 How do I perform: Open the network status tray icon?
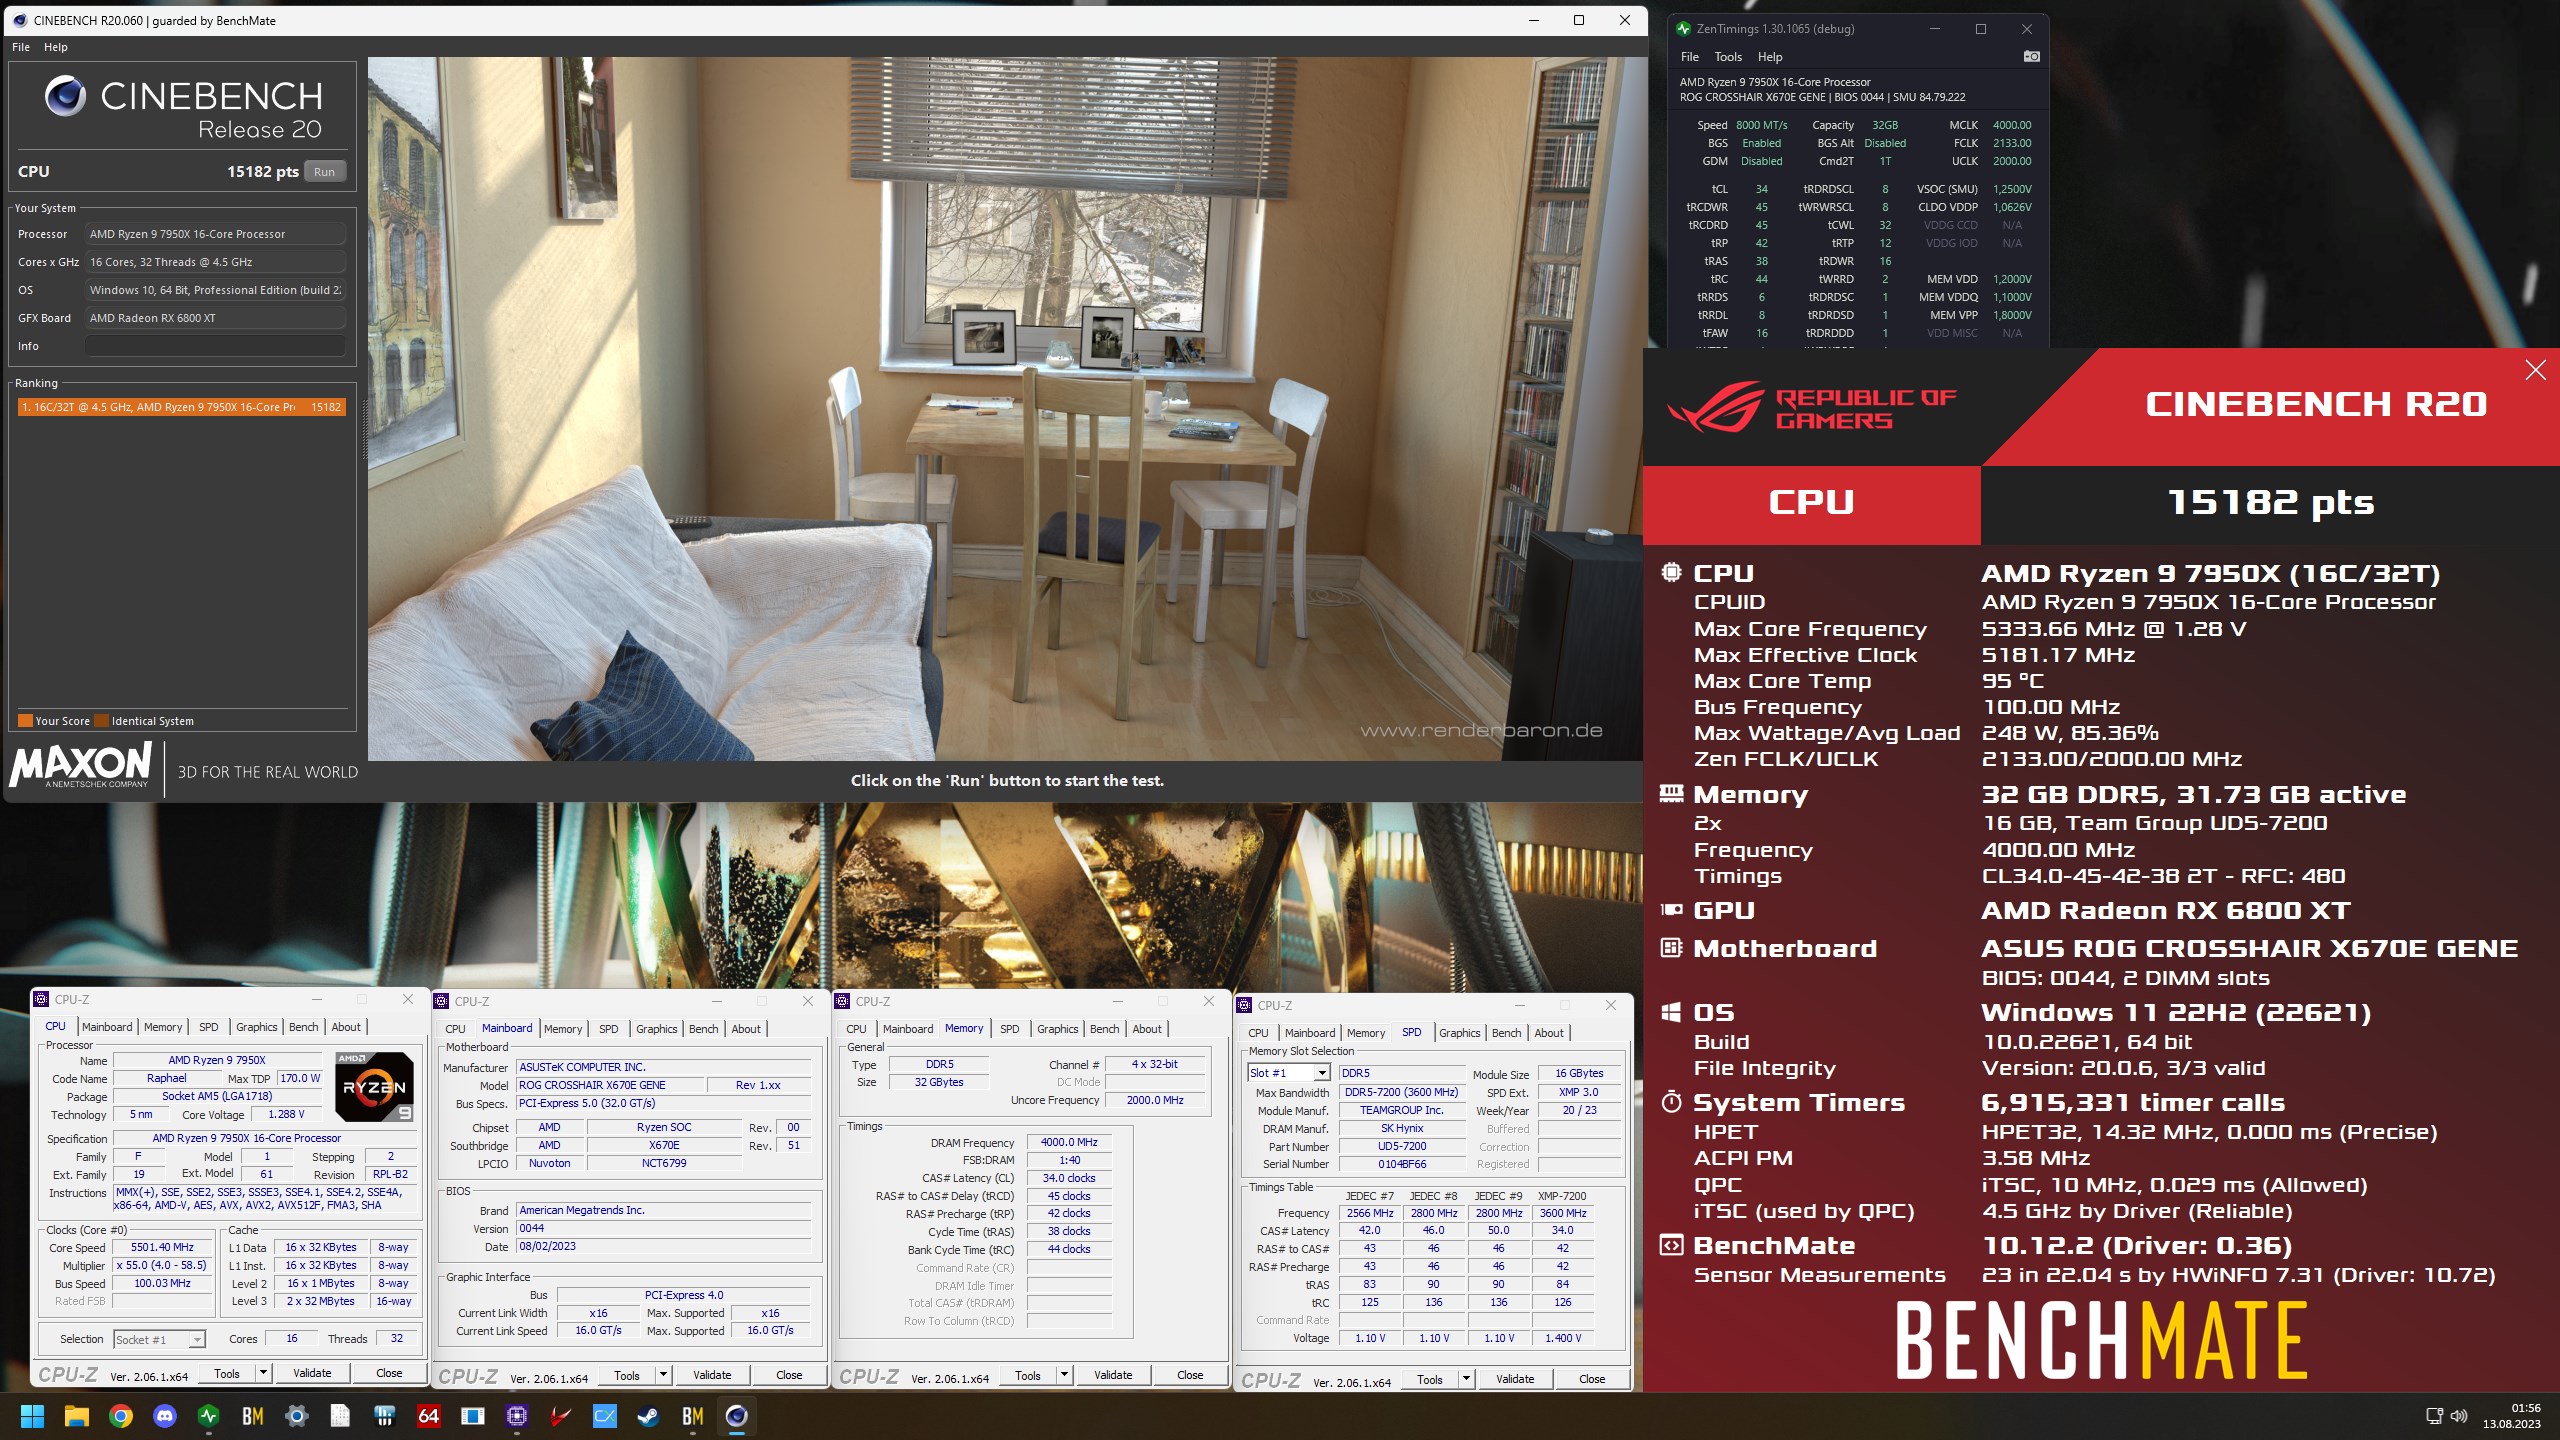2435,1416
